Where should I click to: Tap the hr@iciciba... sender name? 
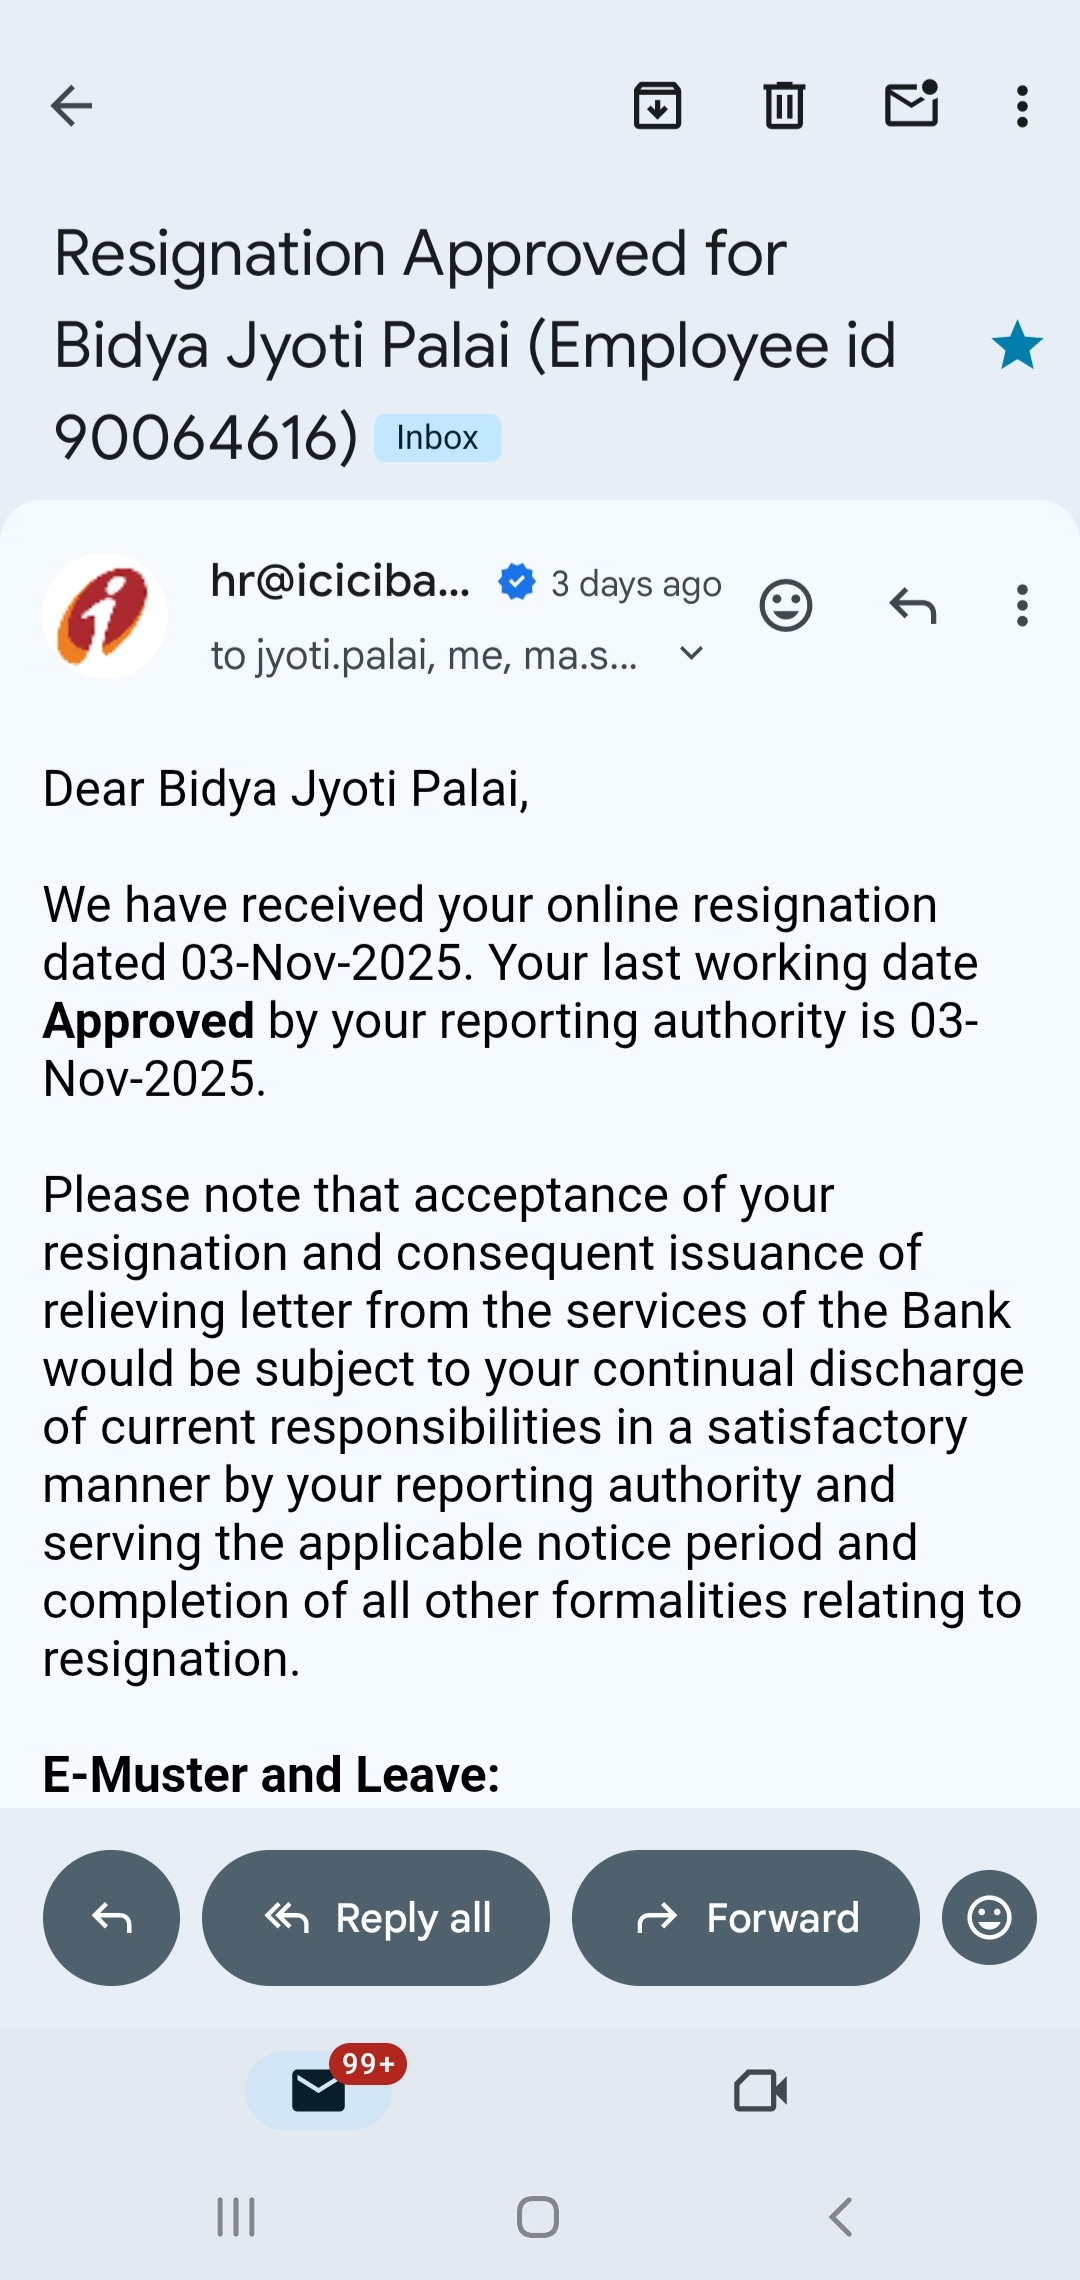click(340, 582)
